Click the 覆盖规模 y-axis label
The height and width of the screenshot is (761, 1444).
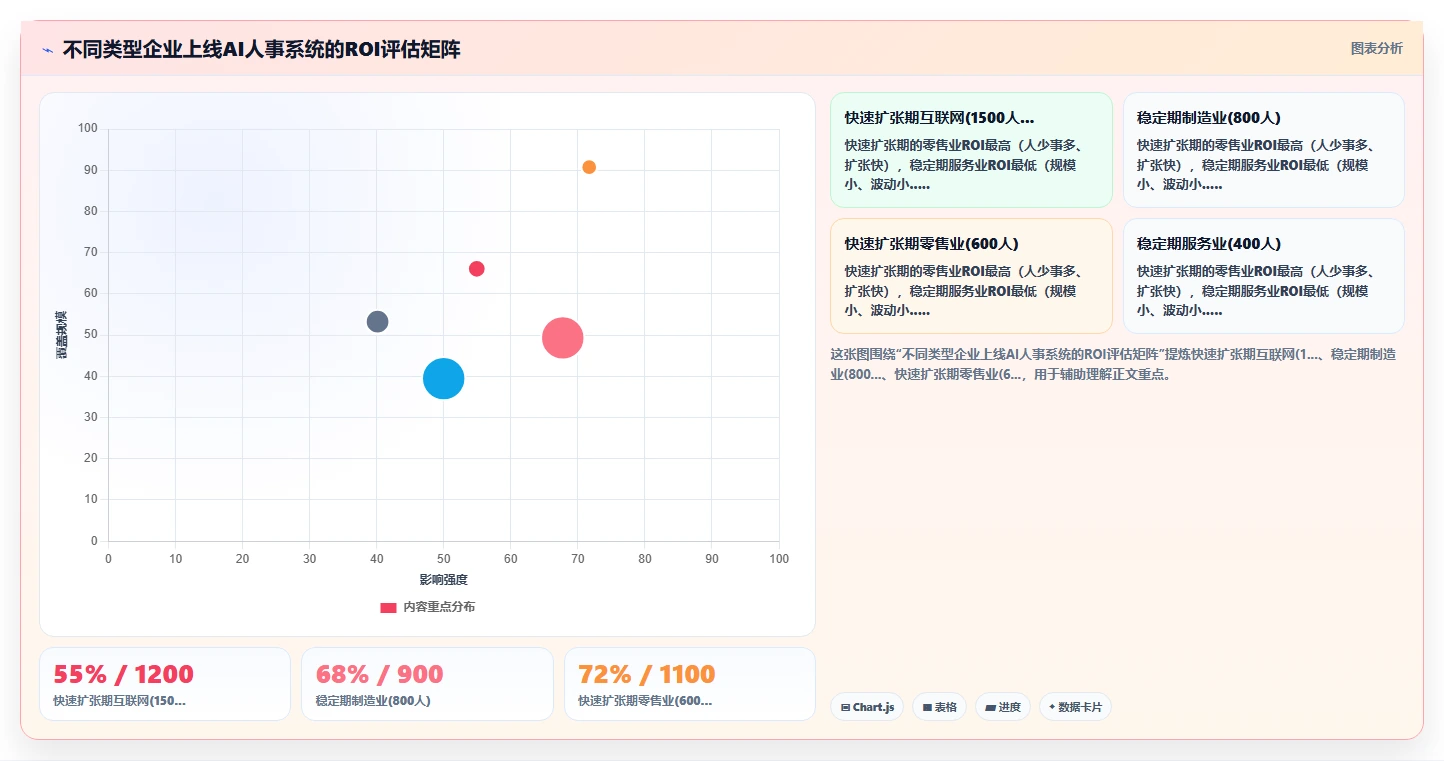click(61, 335)
